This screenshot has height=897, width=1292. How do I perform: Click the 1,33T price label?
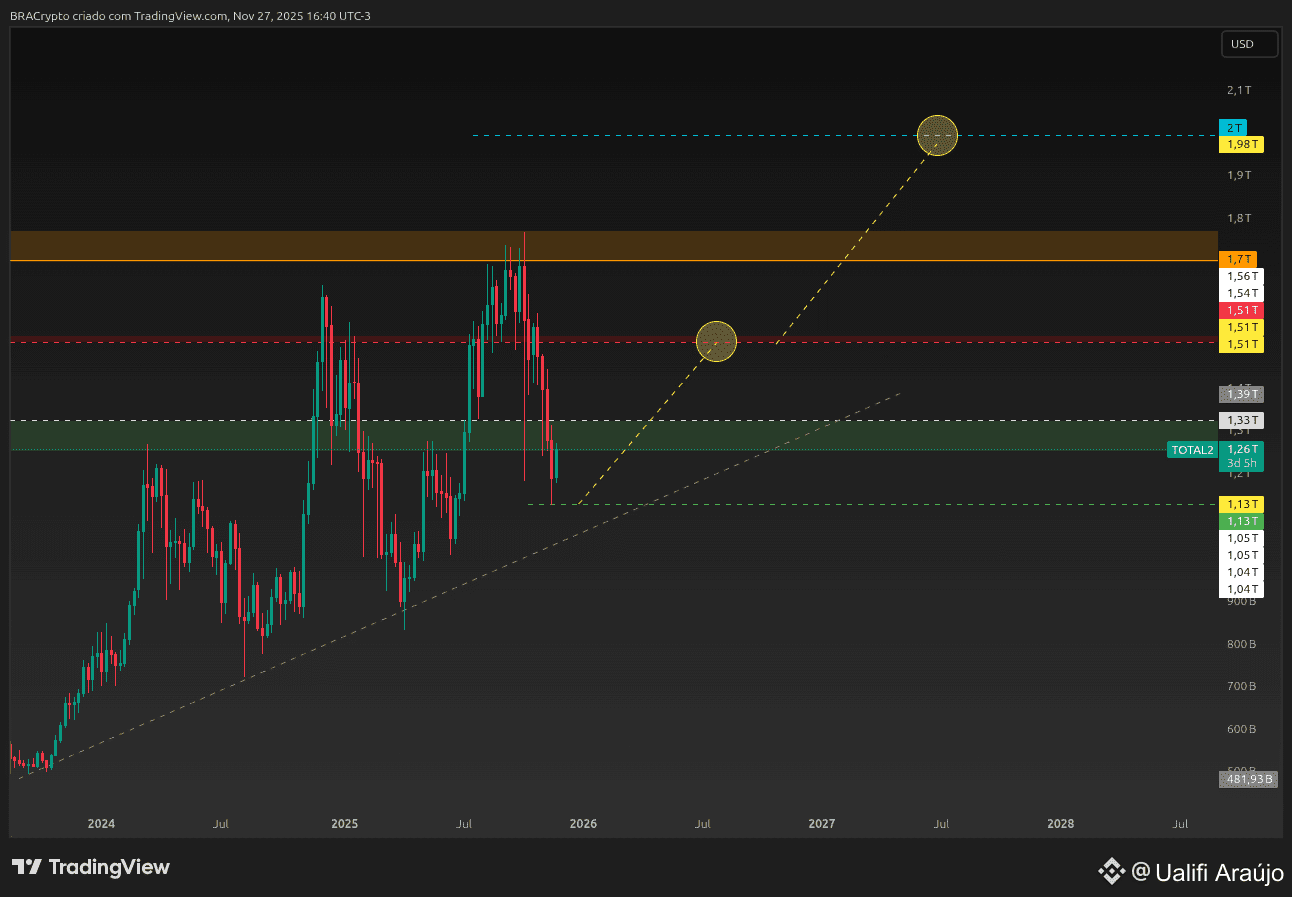(1242, 421)
